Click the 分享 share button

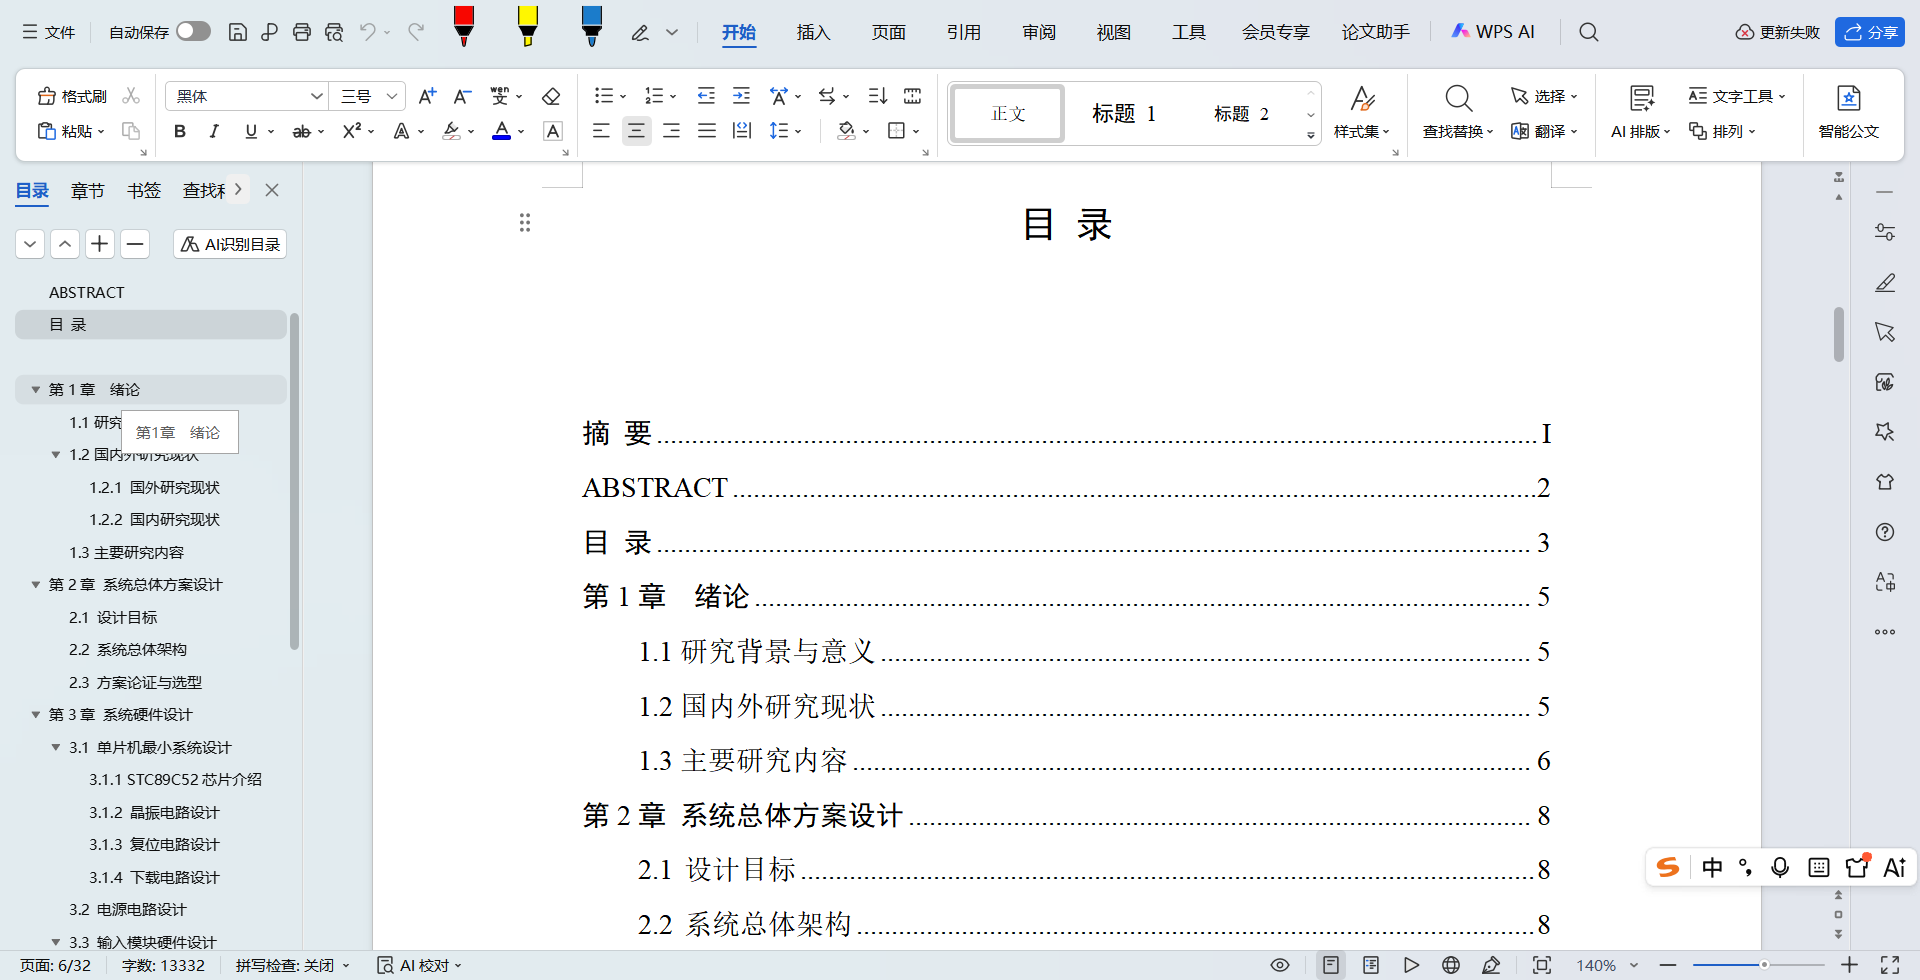[1870, 32]
